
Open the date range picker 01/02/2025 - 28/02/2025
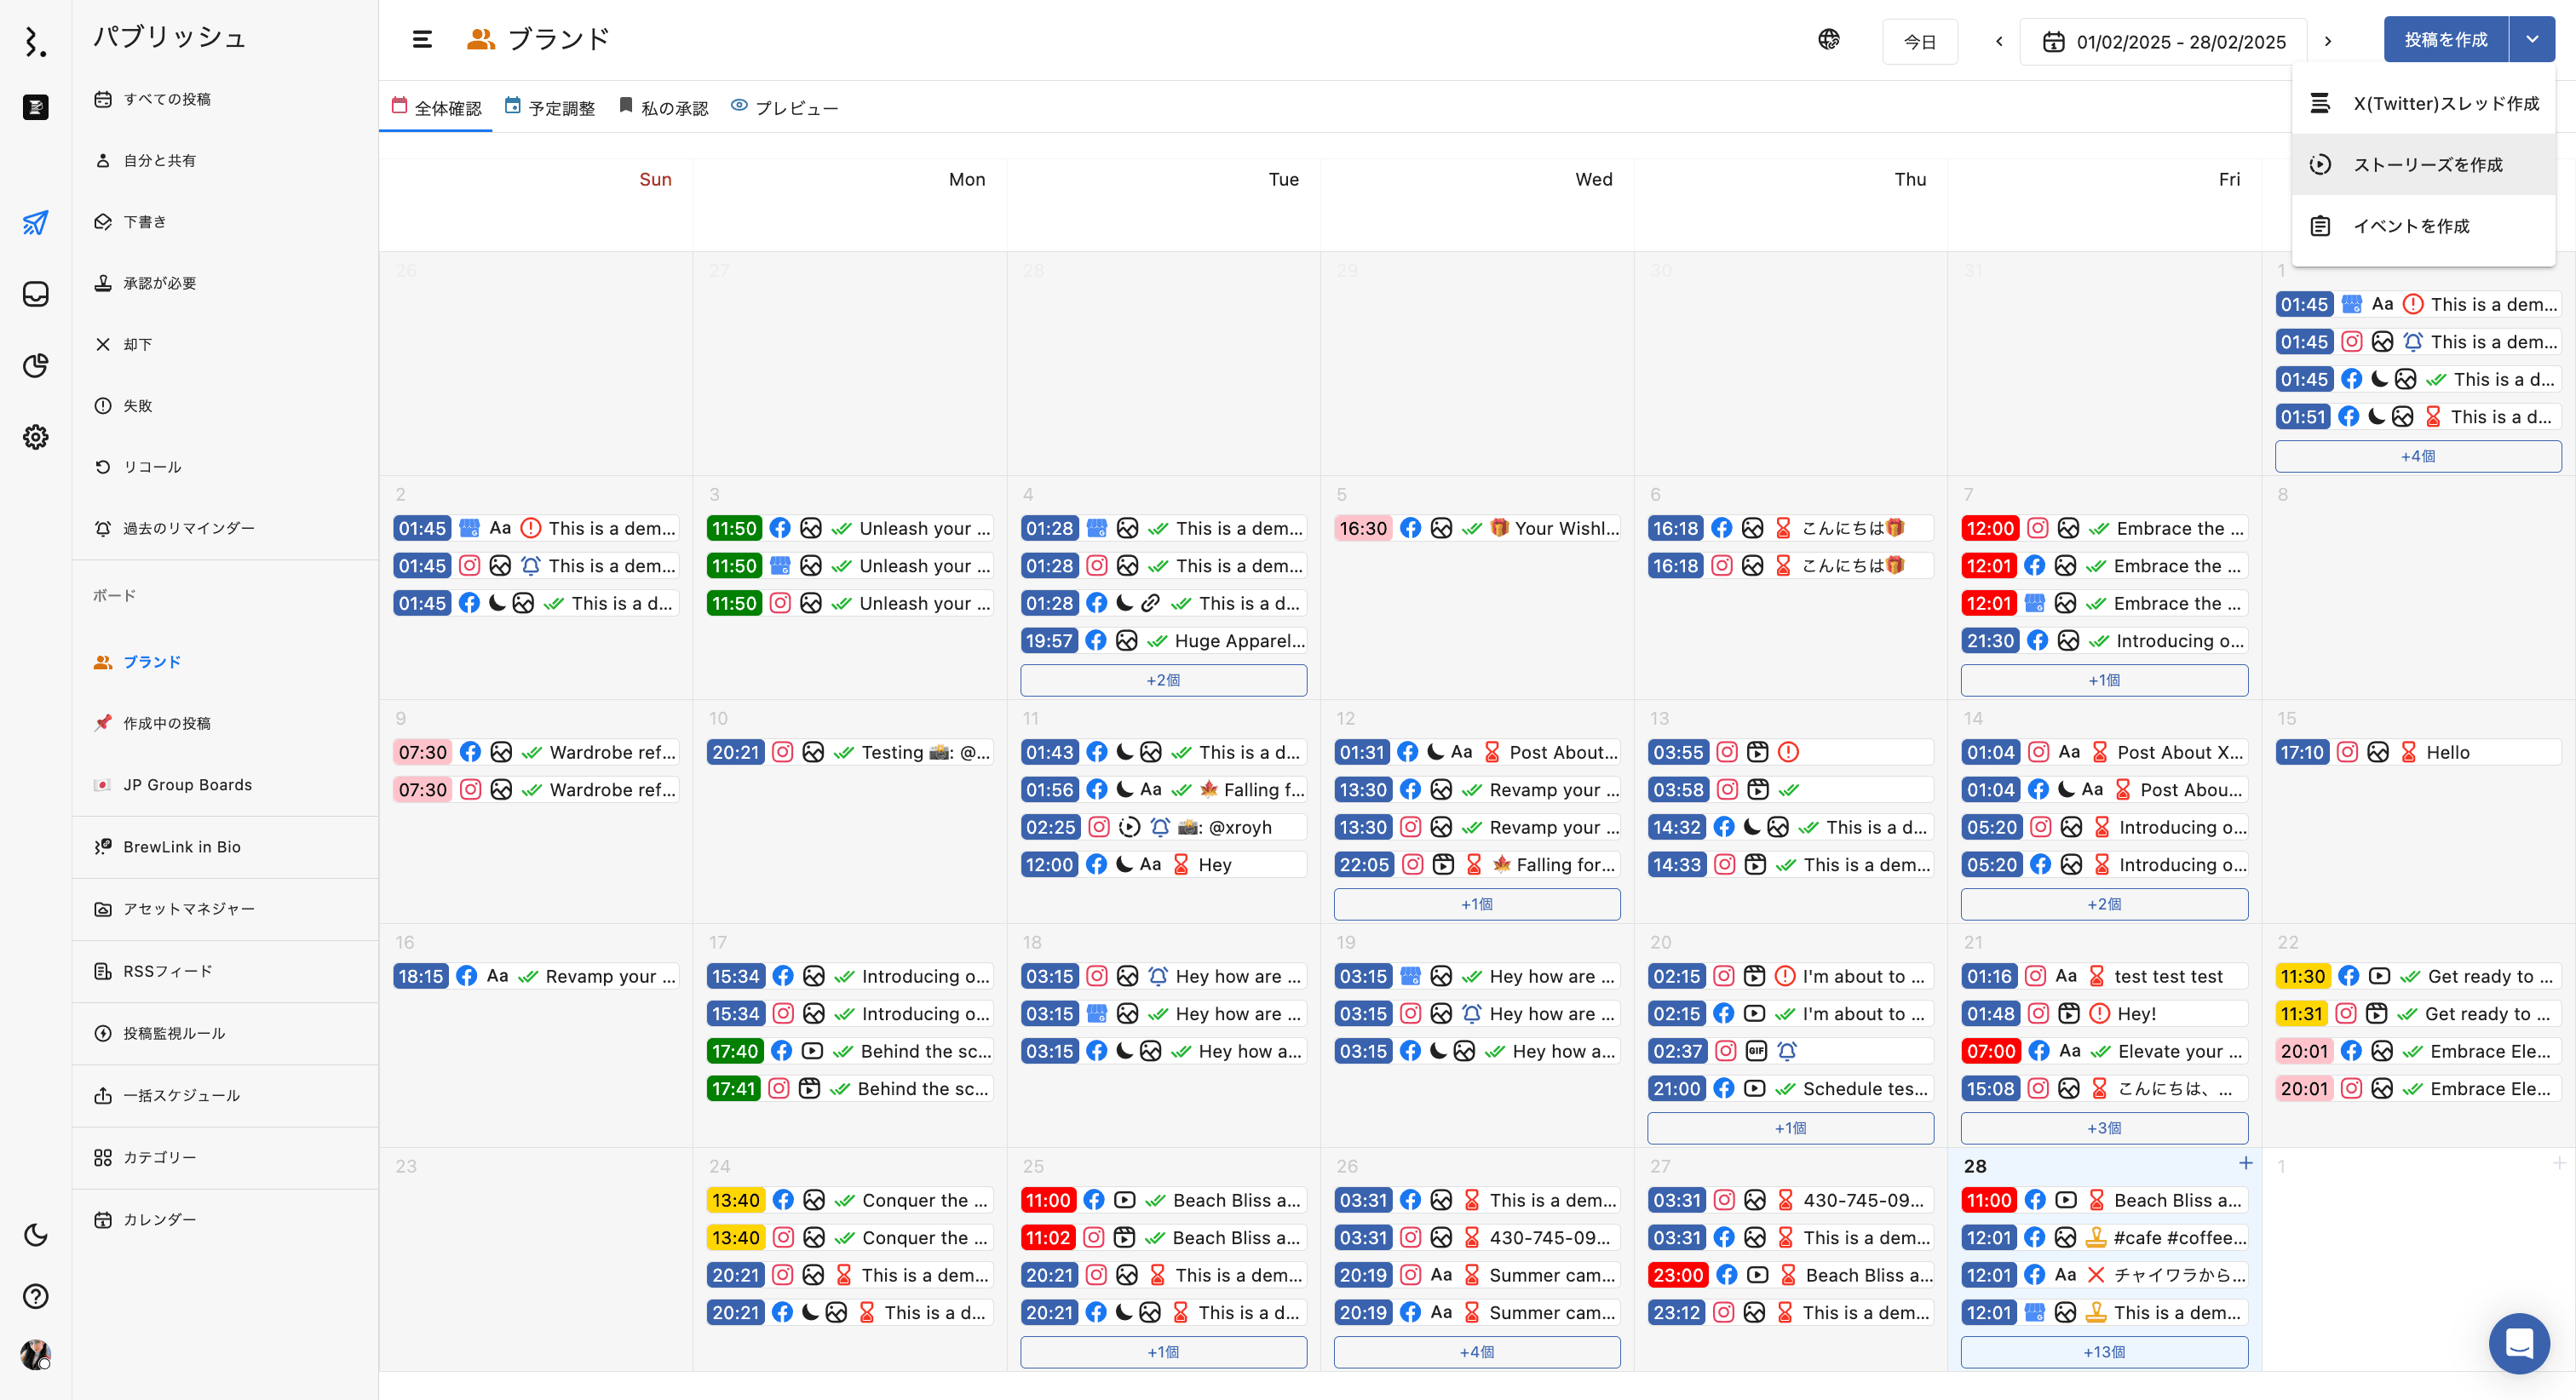click(2163, 42)
